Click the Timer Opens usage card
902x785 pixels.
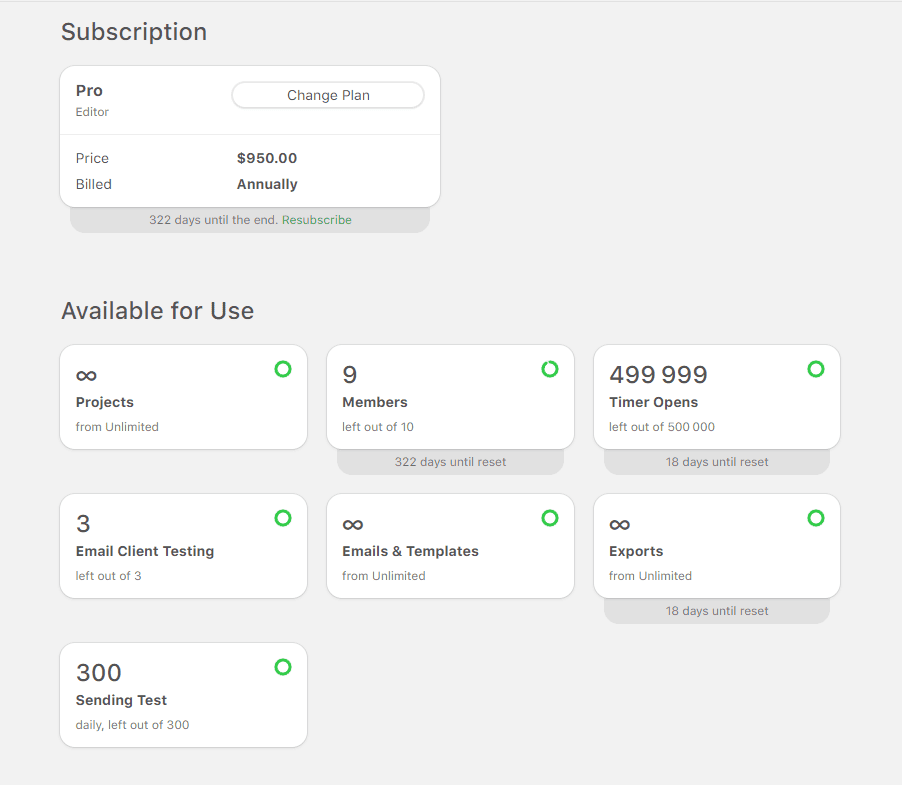(x=716, y=397)
